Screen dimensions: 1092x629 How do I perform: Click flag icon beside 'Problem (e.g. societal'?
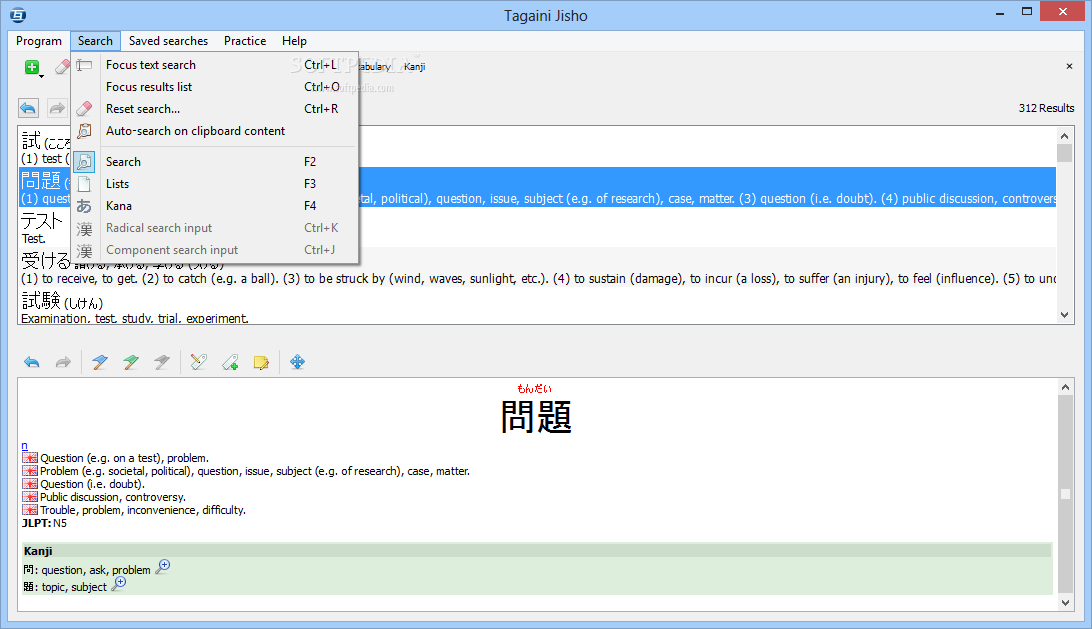30,472
